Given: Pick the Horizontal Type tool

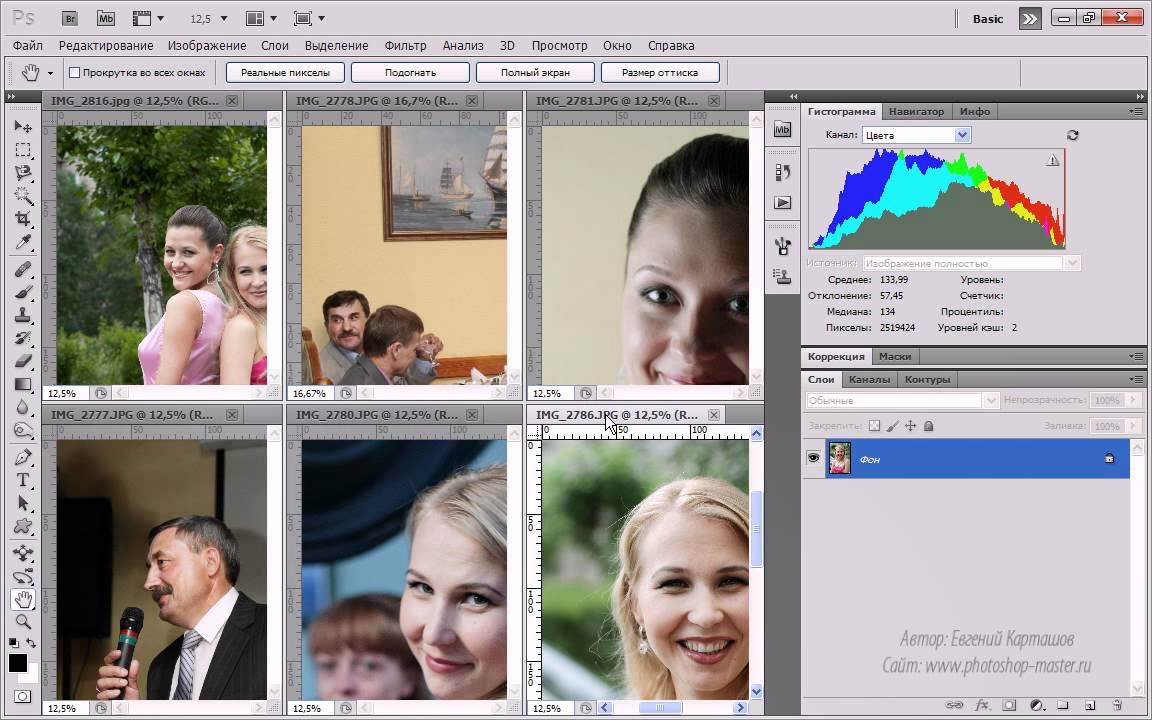Looking at the screenshot, I should (x=22, y=480).
